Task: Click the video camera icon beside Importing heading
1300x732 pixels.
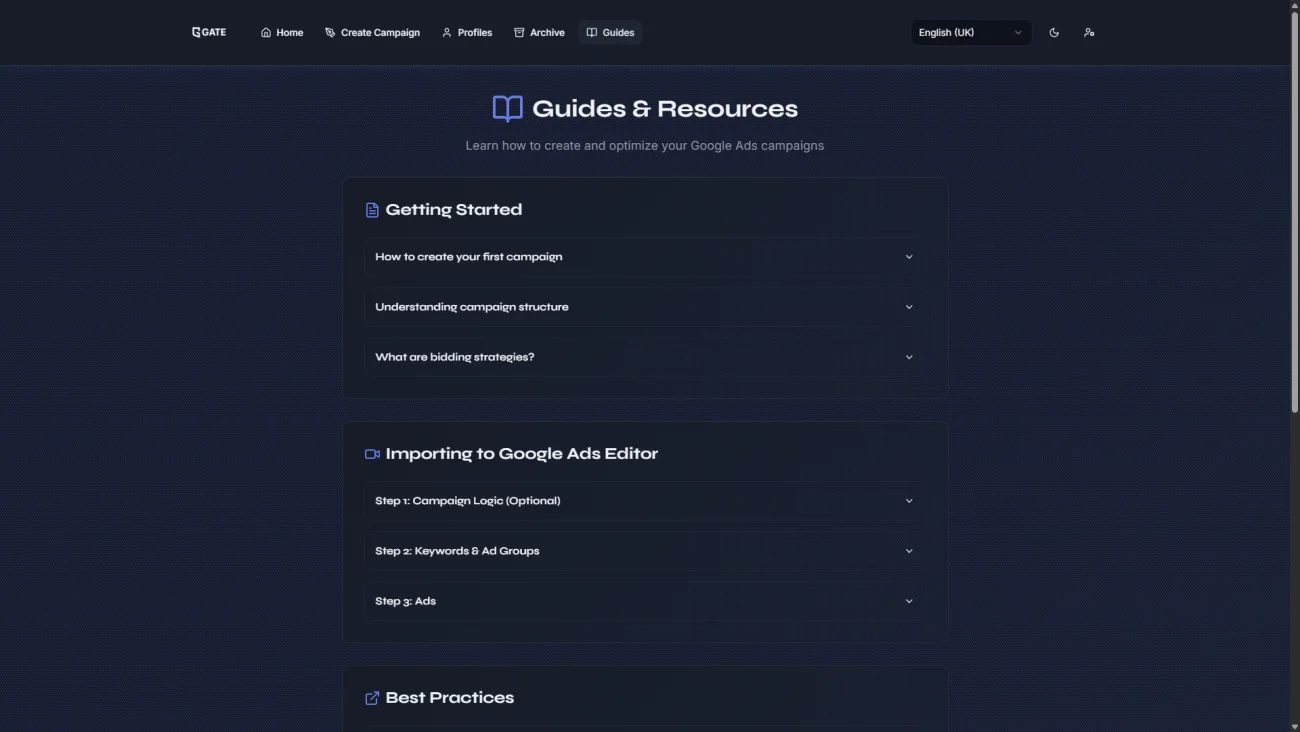Action: tap(372, 454)
